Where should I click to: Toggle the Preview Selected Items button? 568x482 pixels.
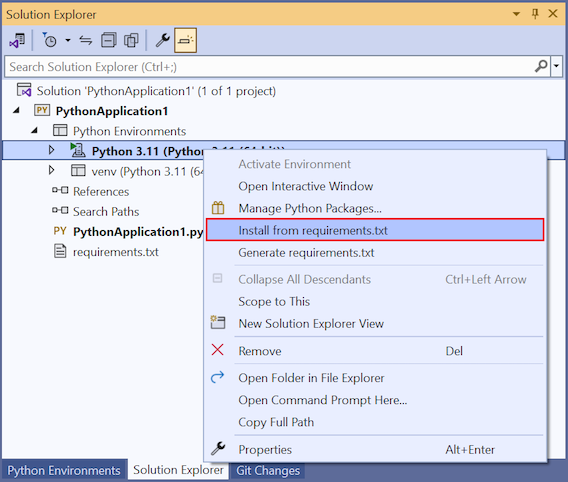click(185, 40)
